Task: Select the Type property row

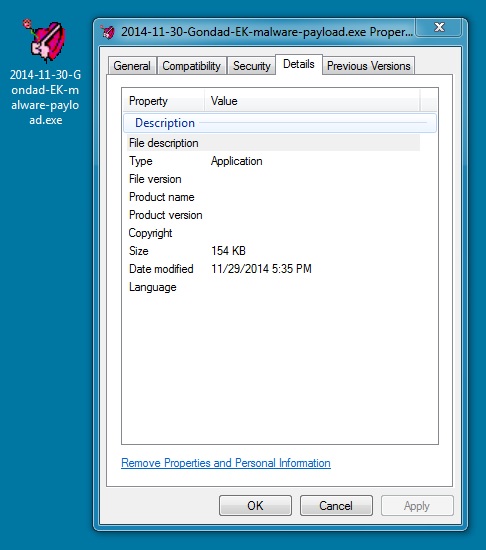Action: [x=274, y=161]
